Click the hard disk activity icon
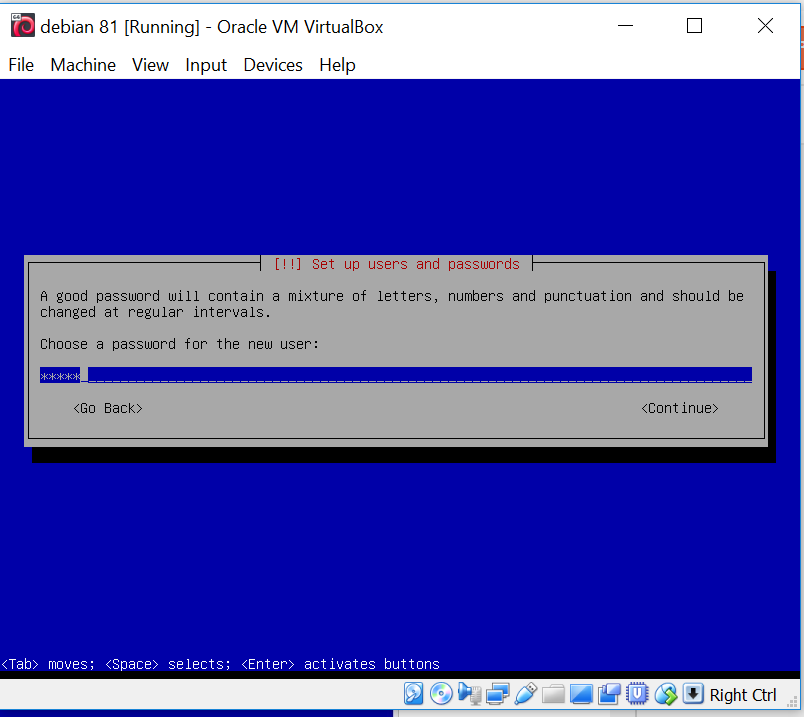 click(413, 694)
